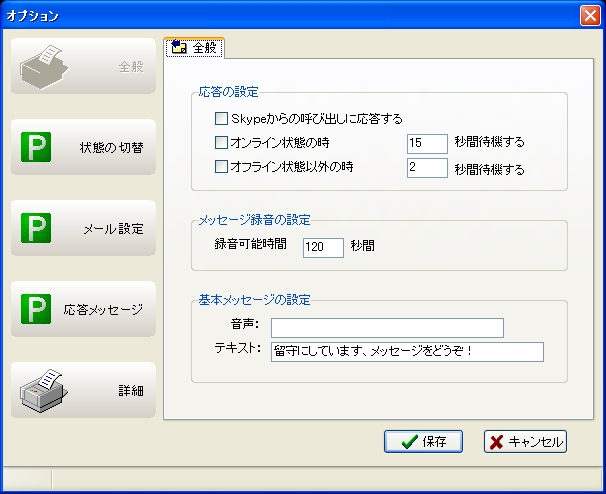606x494 pixels.
Task: Toggle the オンライン状態の時 checkbox
Action: 221,143
